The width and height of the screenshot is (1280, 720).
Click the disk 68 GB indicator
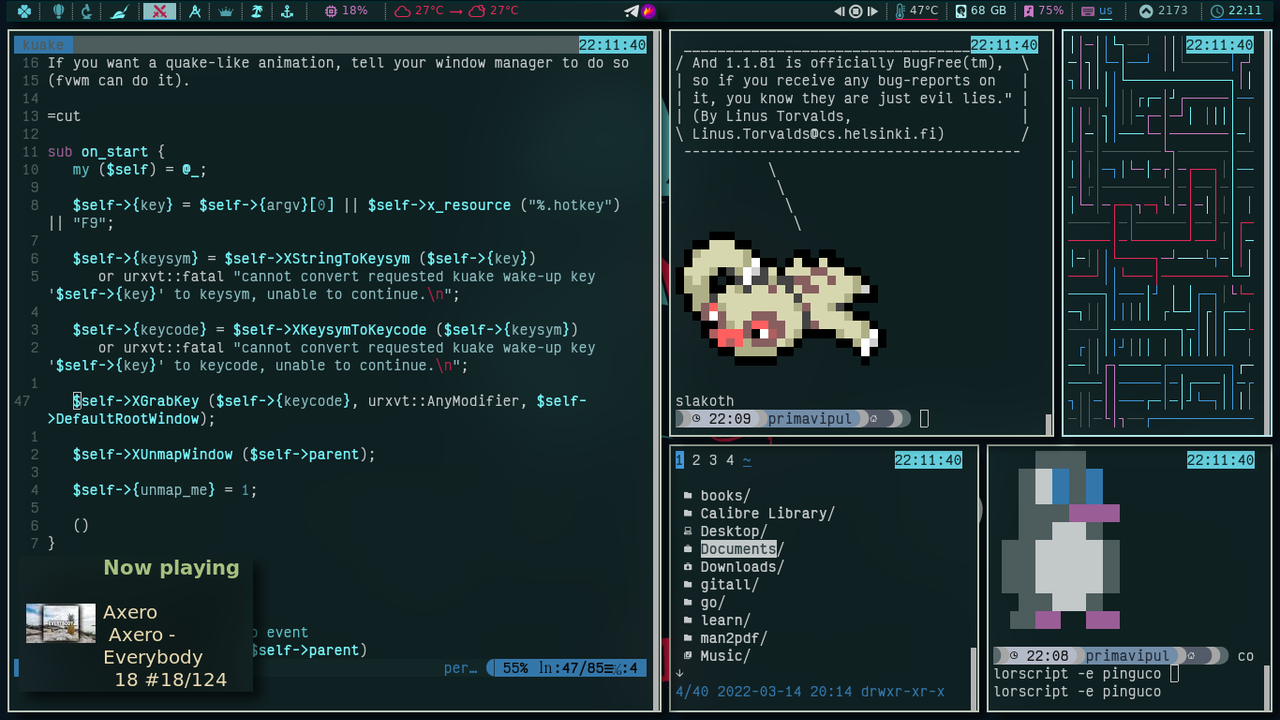980,11
